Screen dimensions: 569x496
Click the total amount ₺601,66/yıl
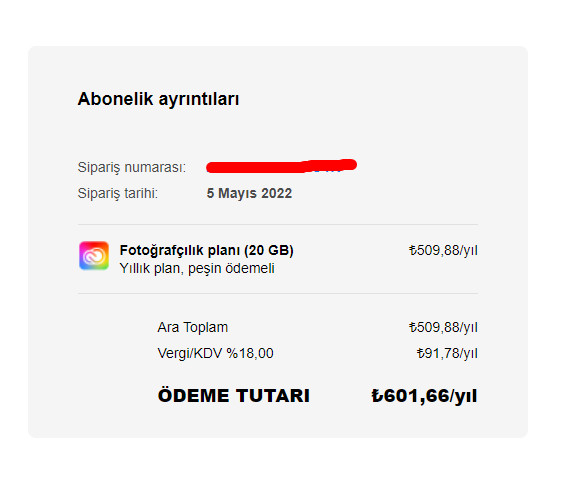point(424,396)
